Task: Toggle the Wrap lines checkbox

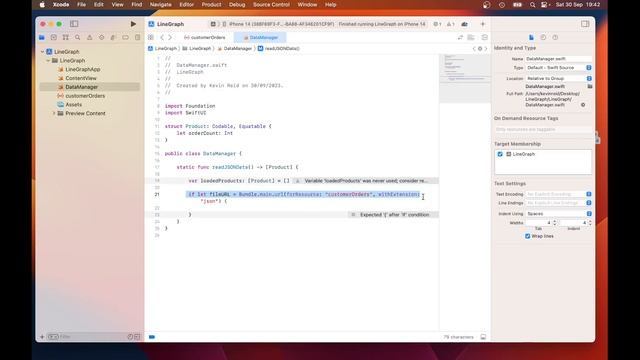Action: click(527, 236)
